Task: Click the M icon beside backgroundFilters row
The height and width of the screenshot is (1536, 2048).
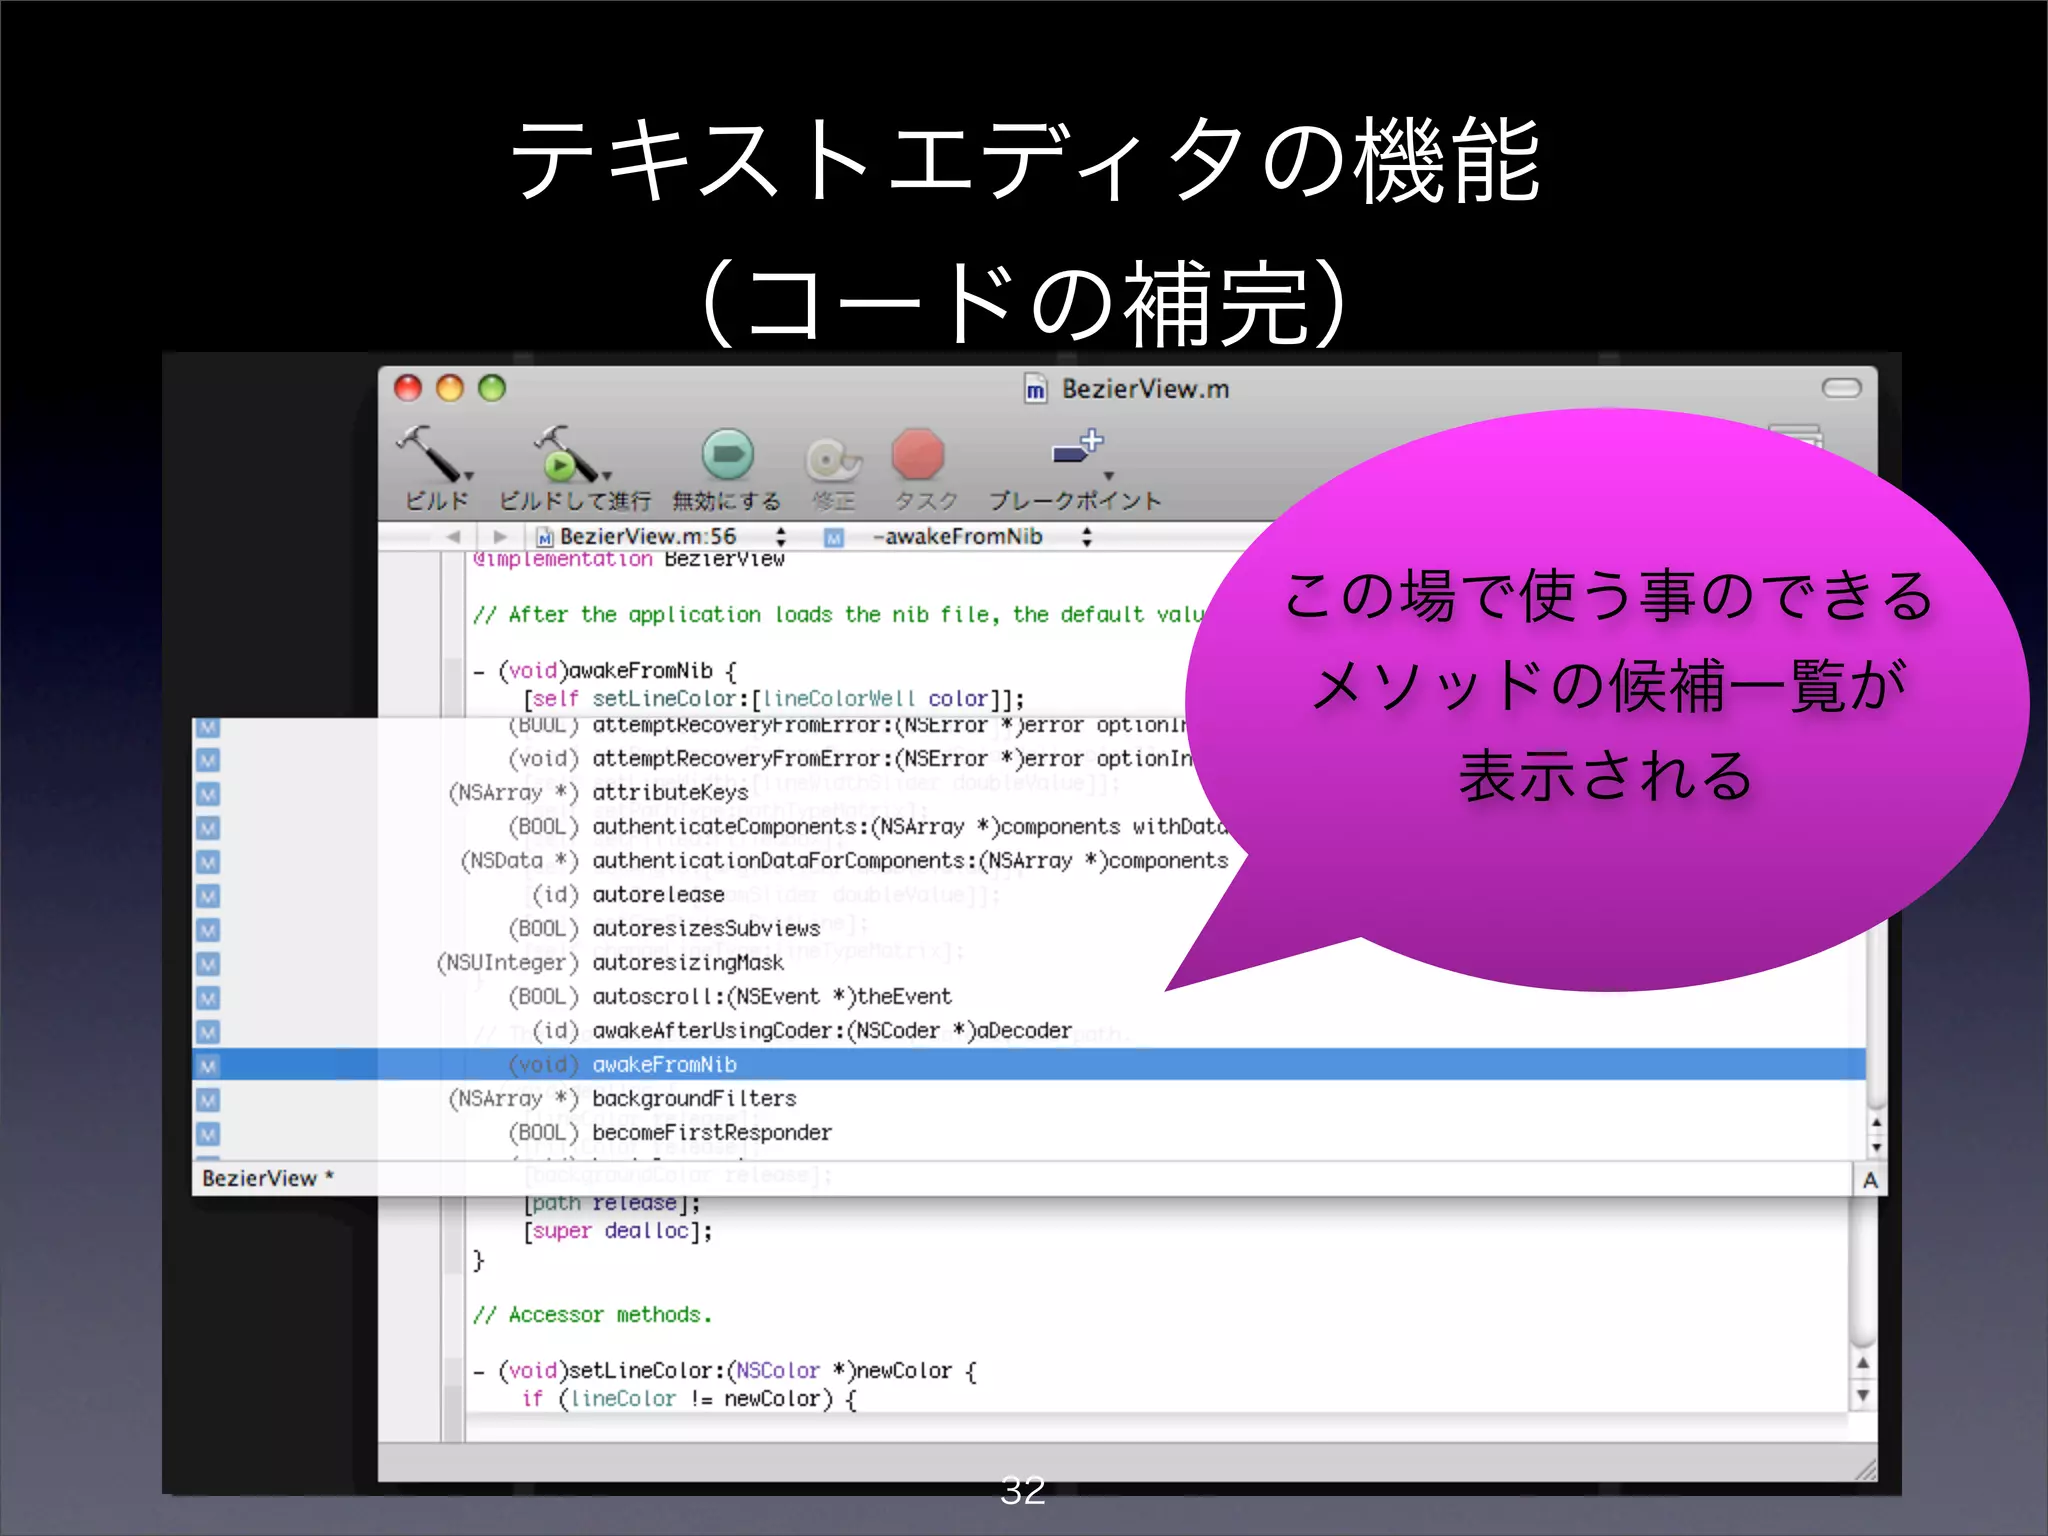Action: (x=207, y=1100)
